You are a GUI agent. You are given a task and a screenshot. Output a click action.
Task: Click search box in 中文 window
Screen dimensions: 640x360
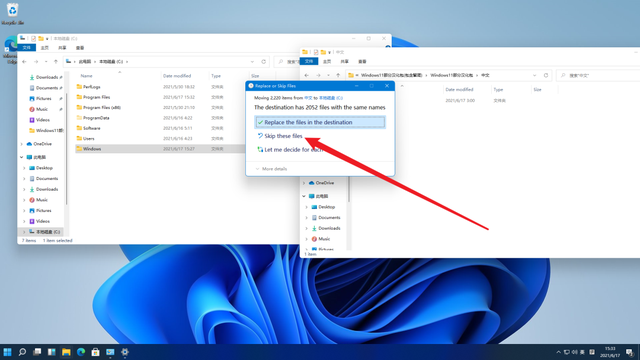click(598, 75)
